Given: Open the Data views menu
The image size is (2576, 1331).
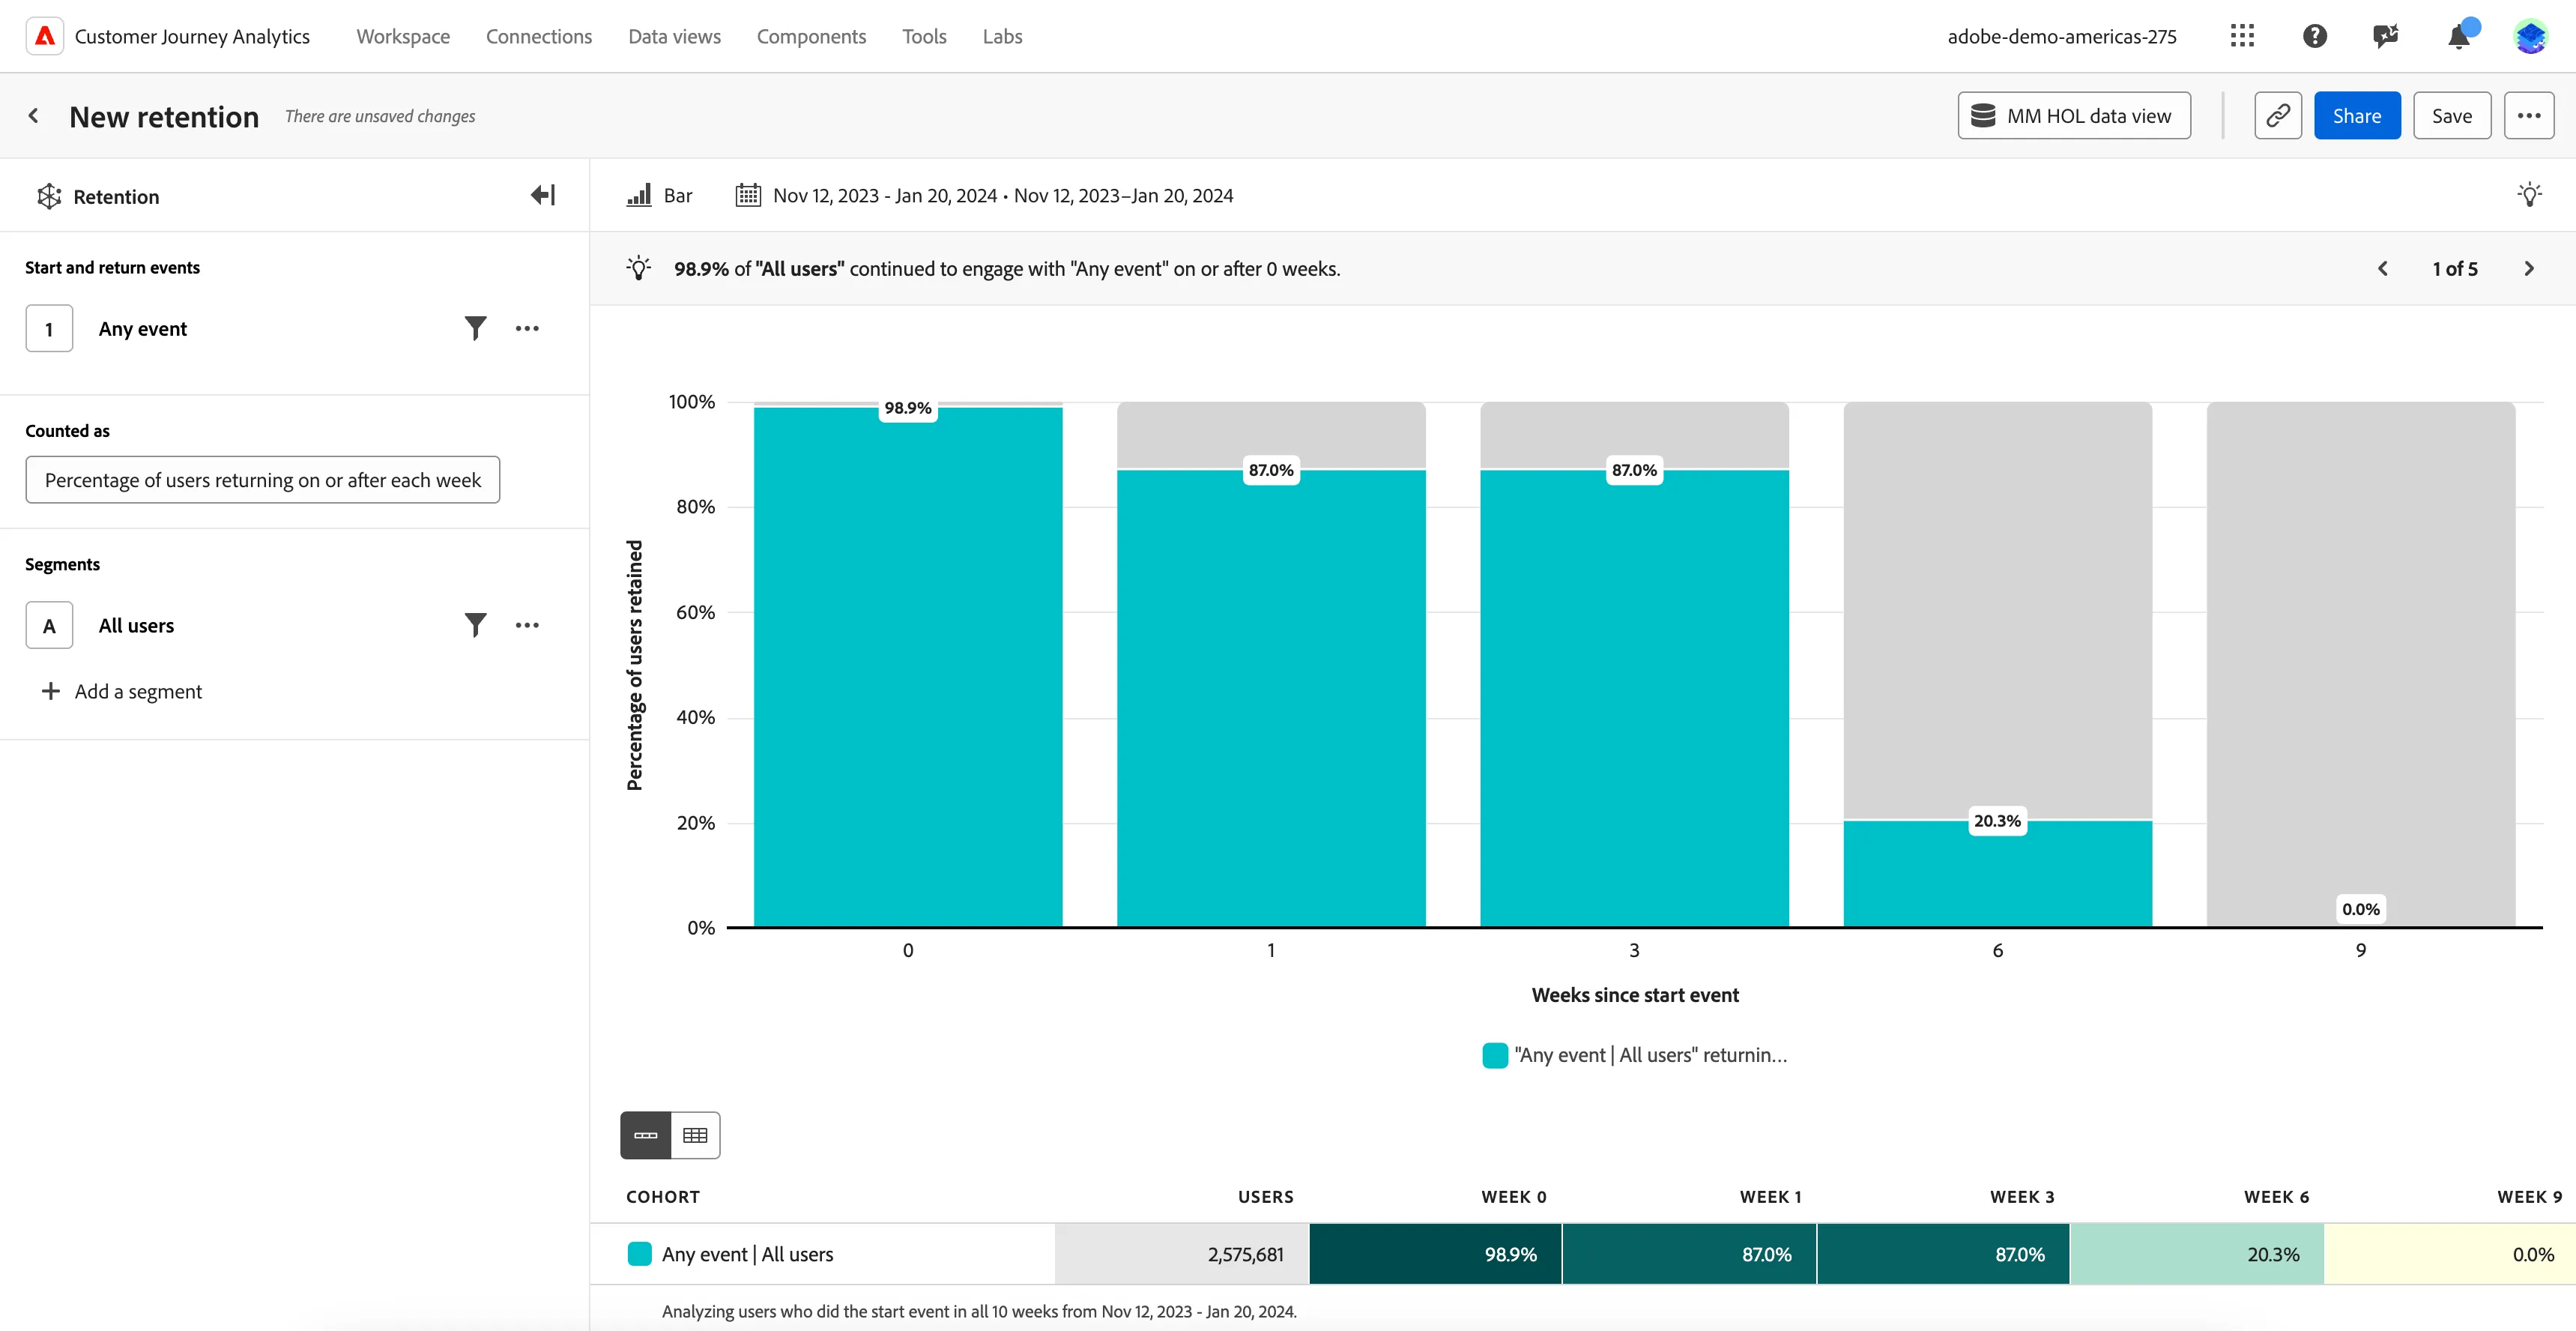Looking at the screenshot, I should [x=674, y=36].
